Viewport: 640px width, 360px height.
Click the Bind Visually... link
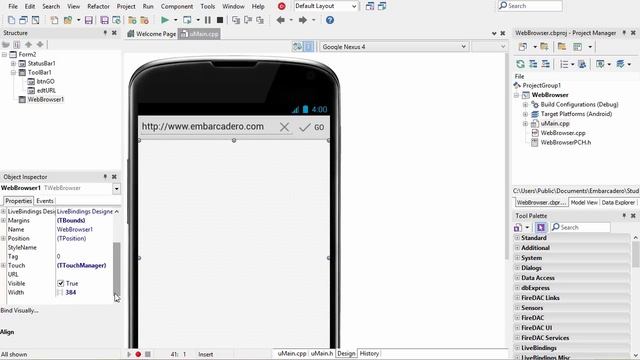coord(20,311)
